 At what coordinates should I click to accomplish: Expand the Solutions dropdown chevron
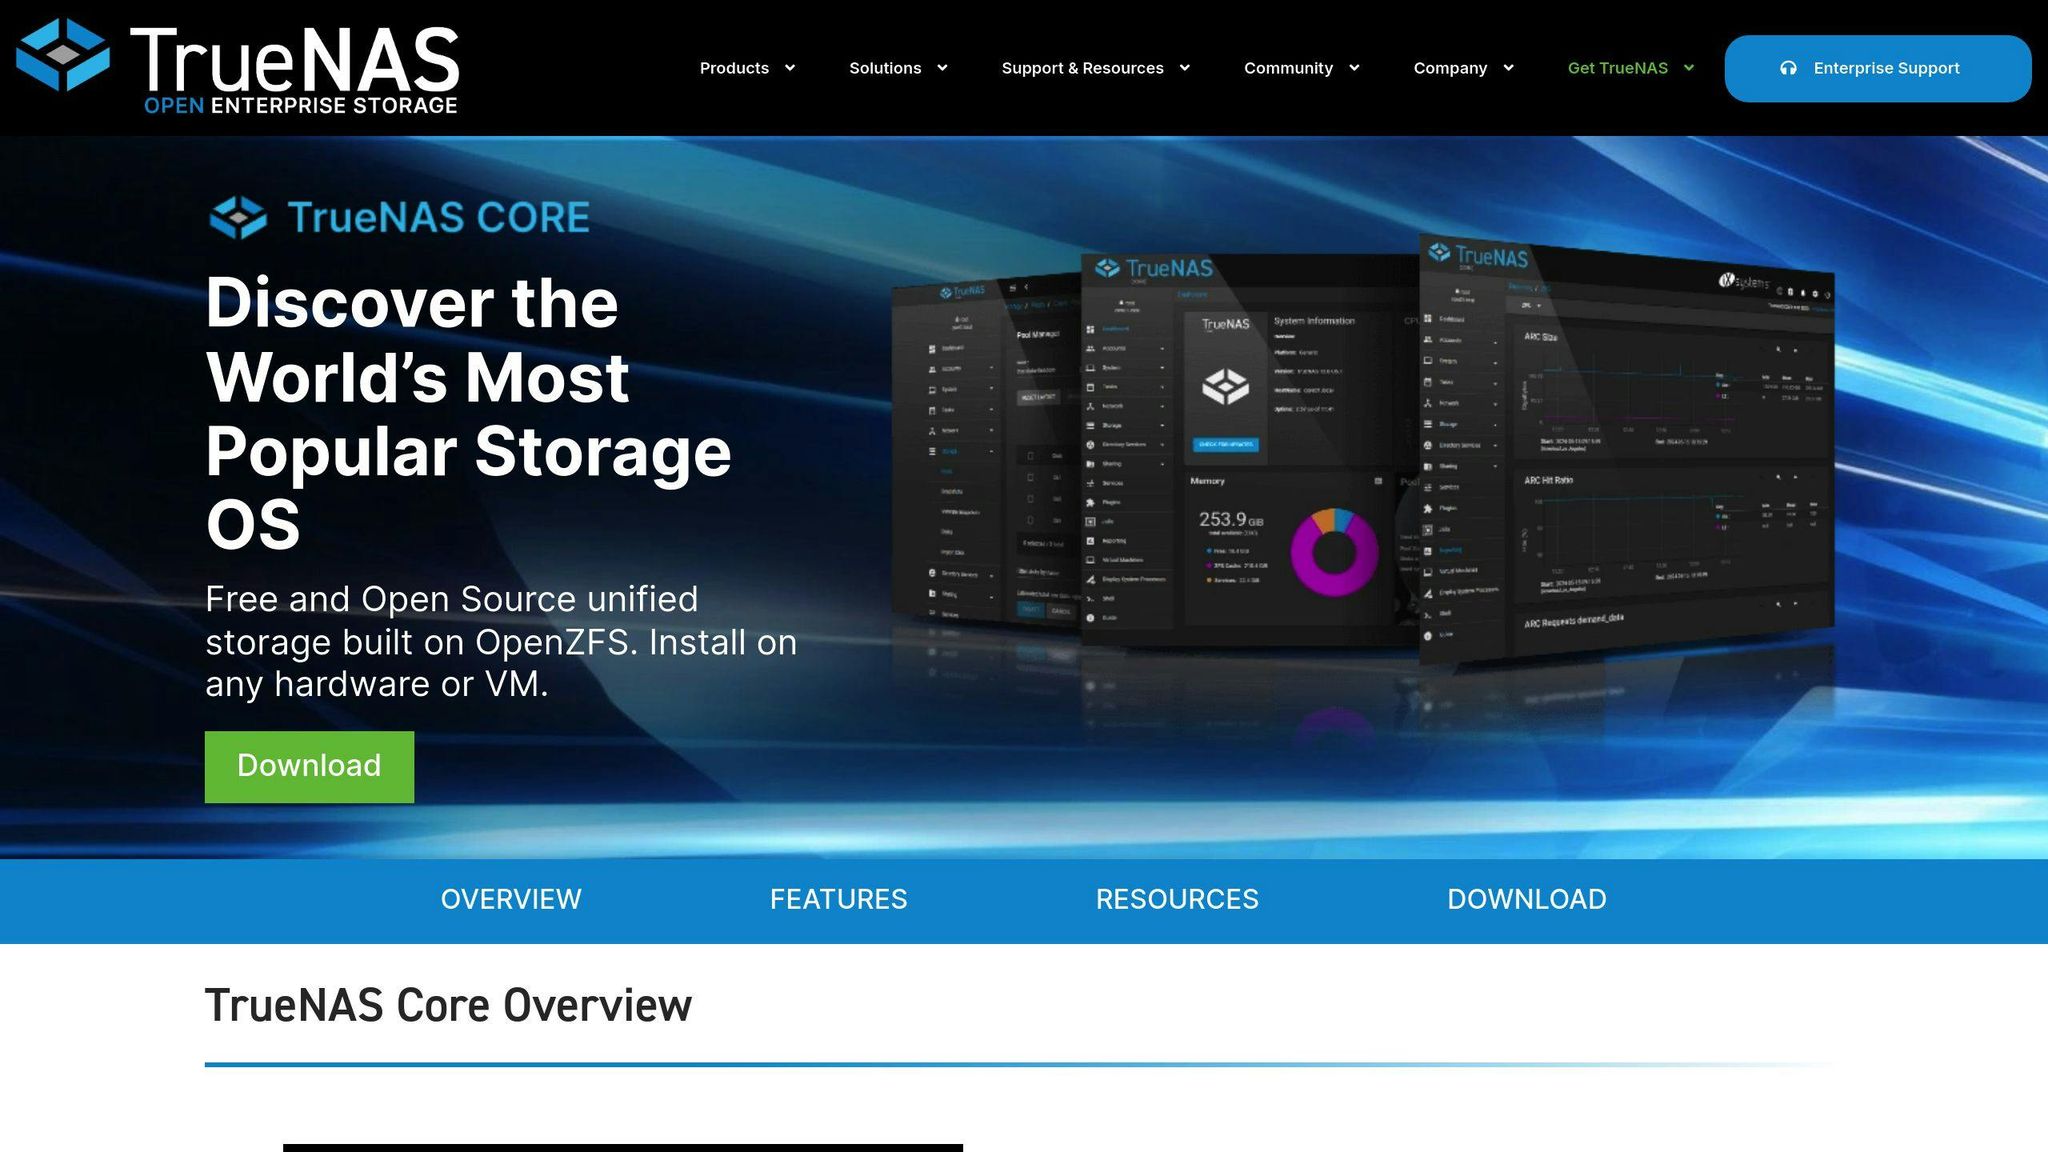point(941,68)
